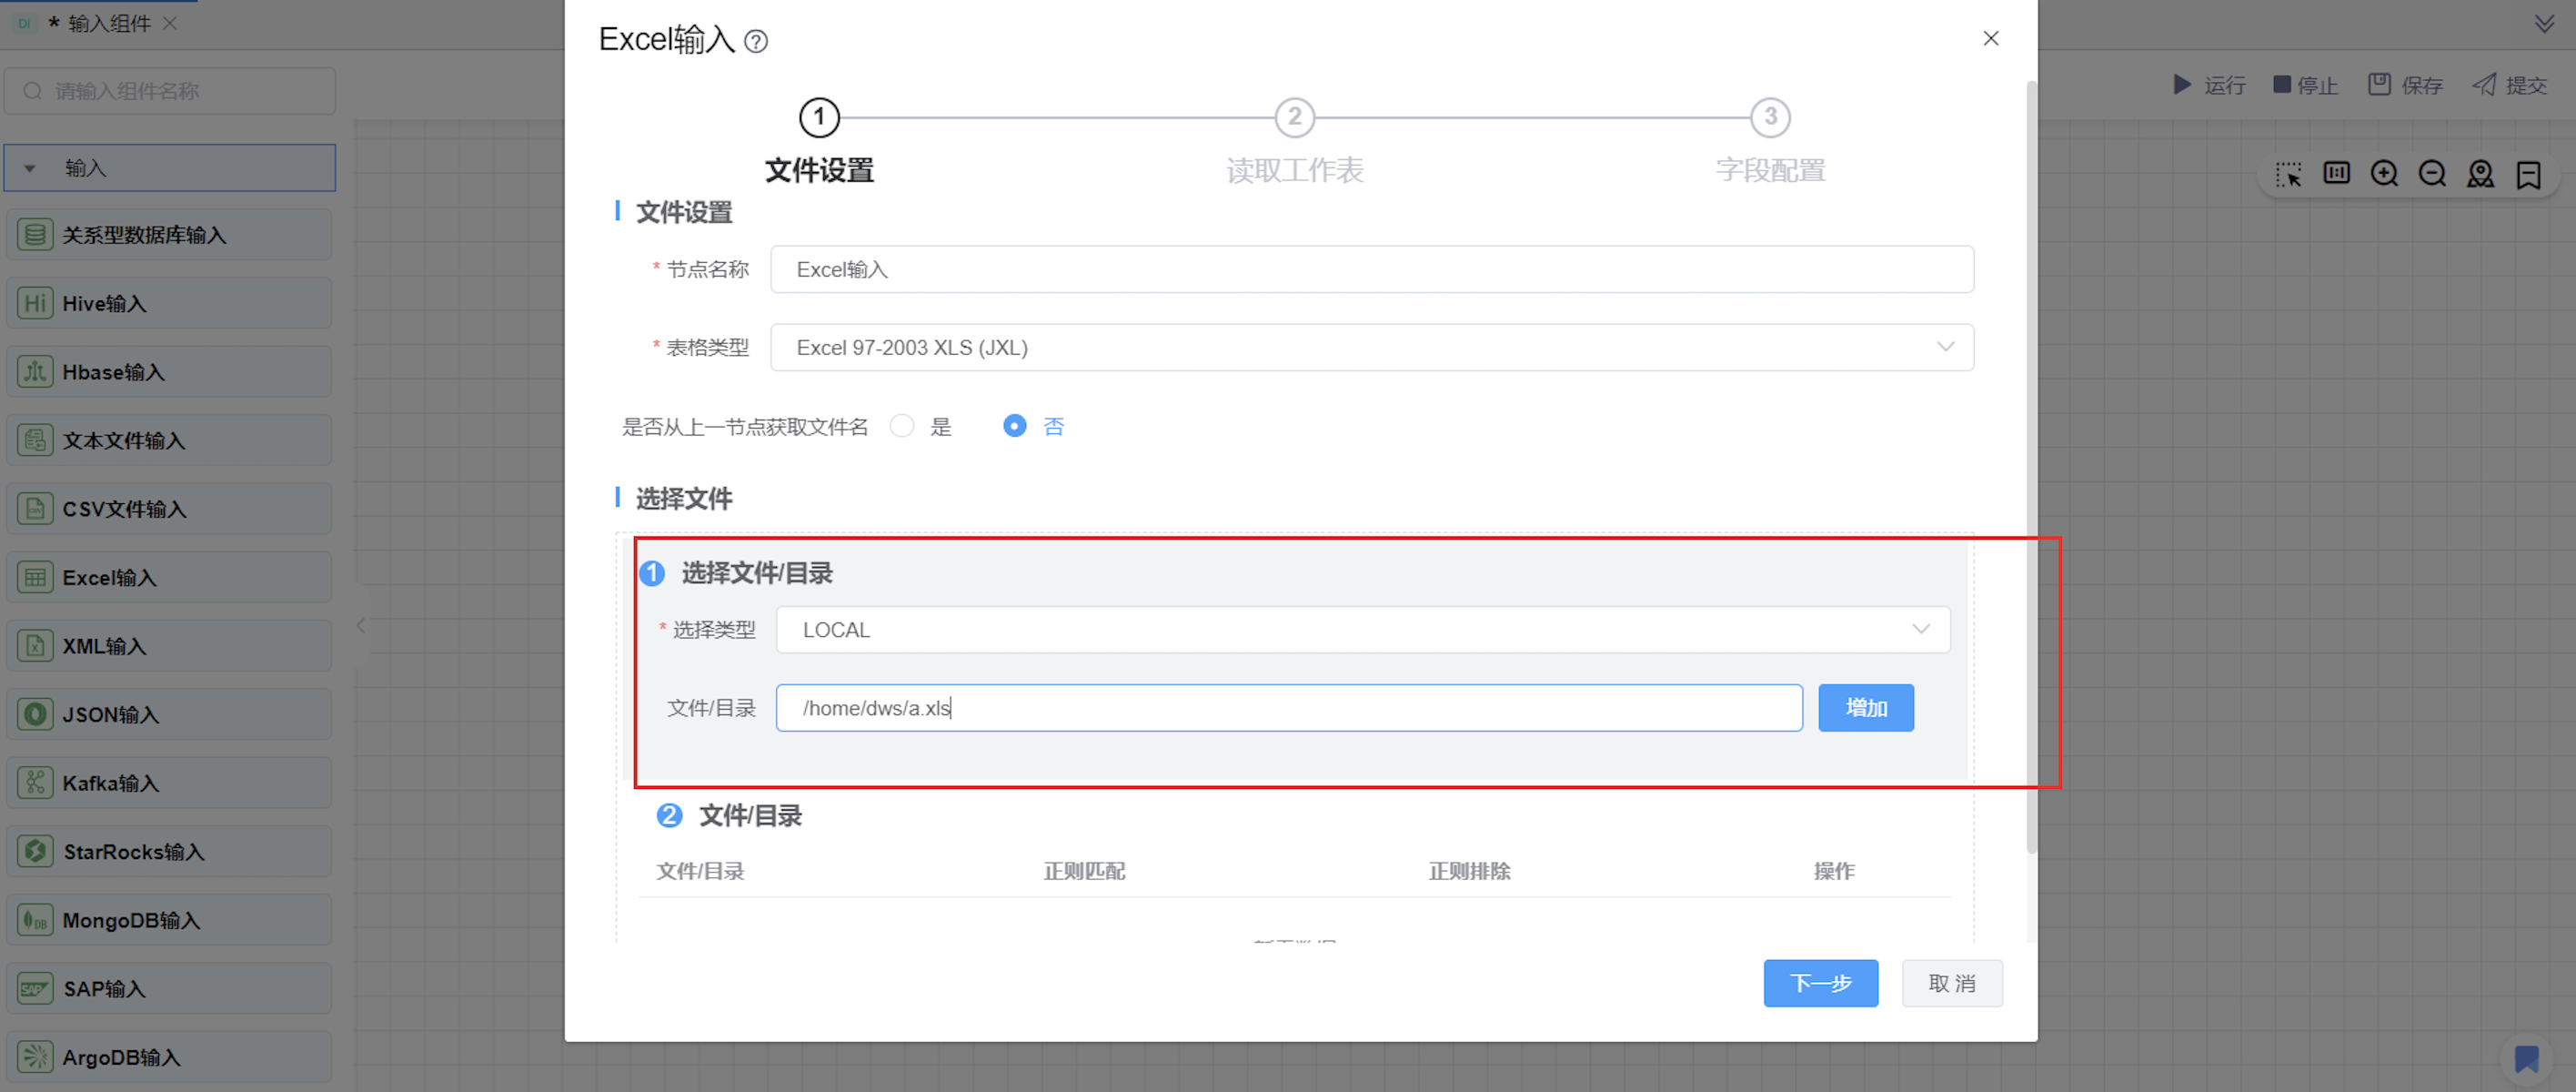Click the marquee selection tool icon

[x=2288, y=174]
